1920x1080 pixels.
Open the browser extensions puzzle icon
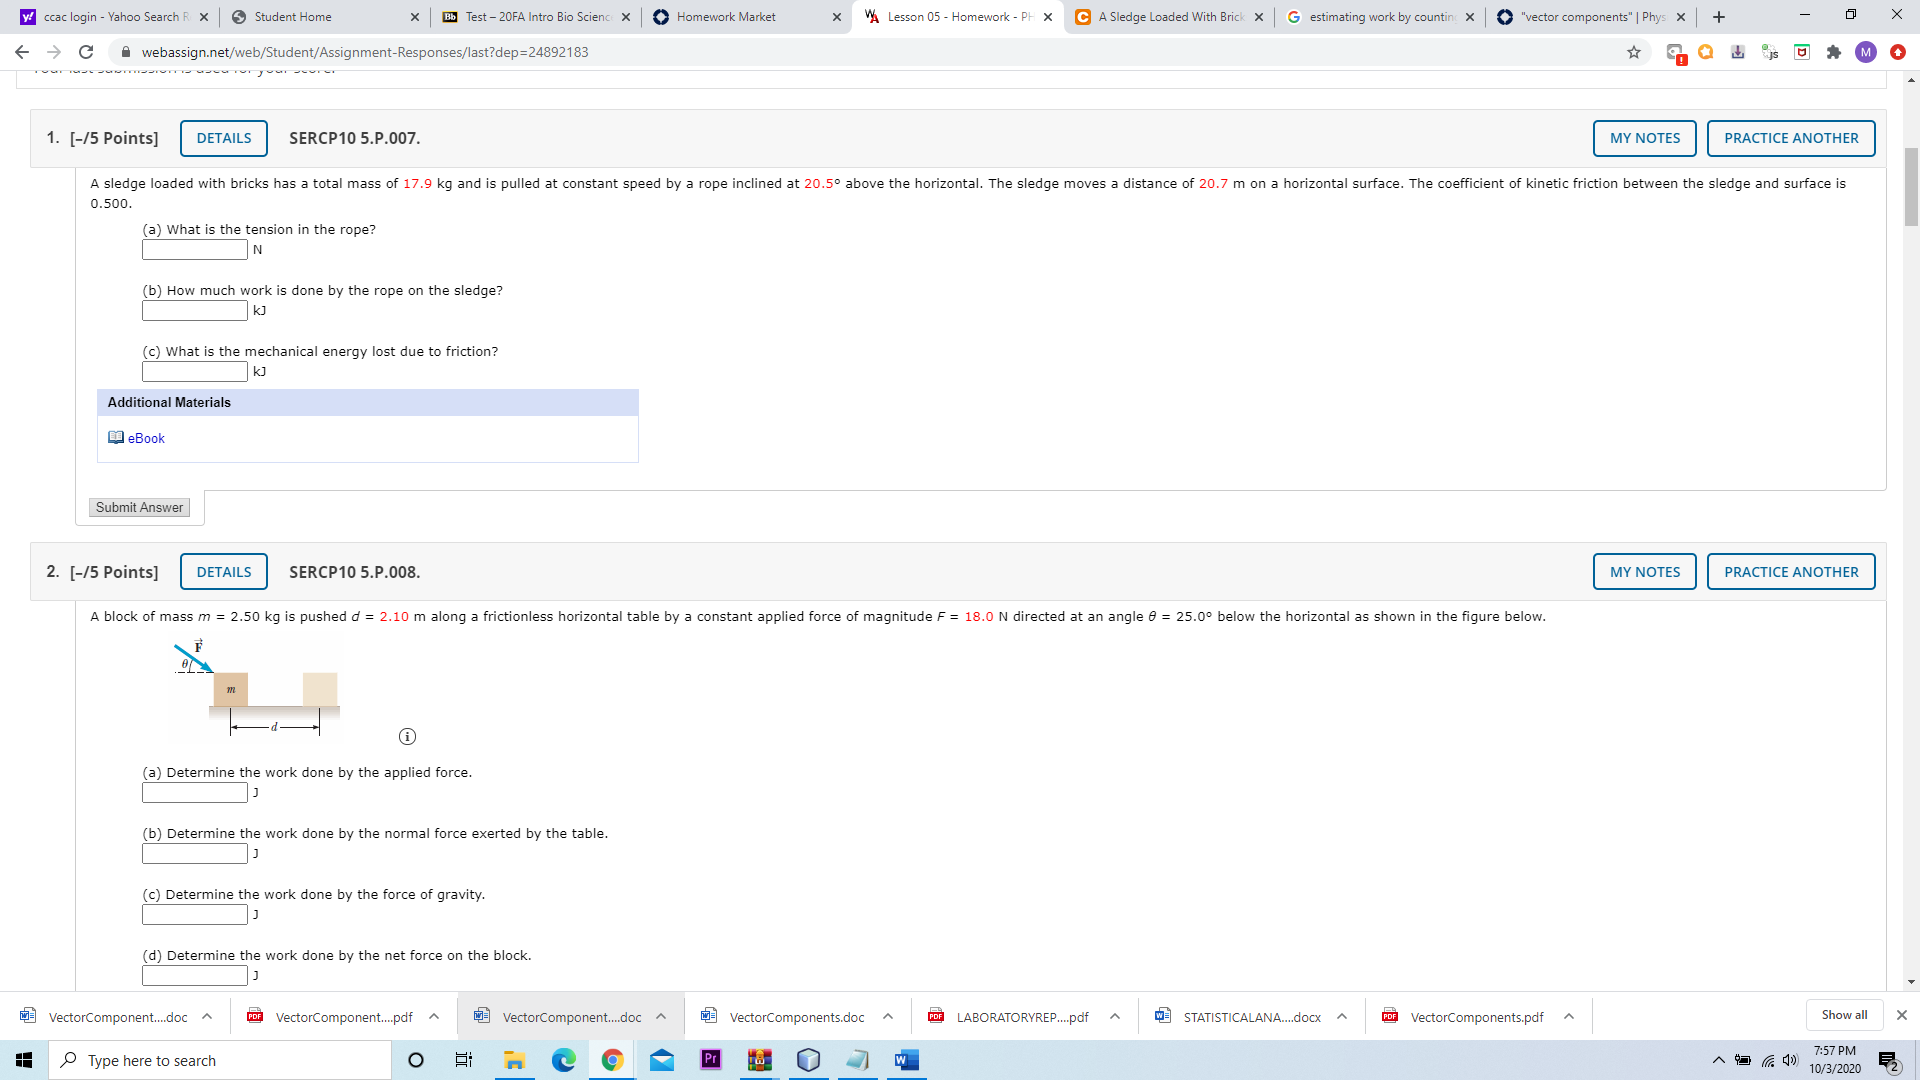(1834, 52)
